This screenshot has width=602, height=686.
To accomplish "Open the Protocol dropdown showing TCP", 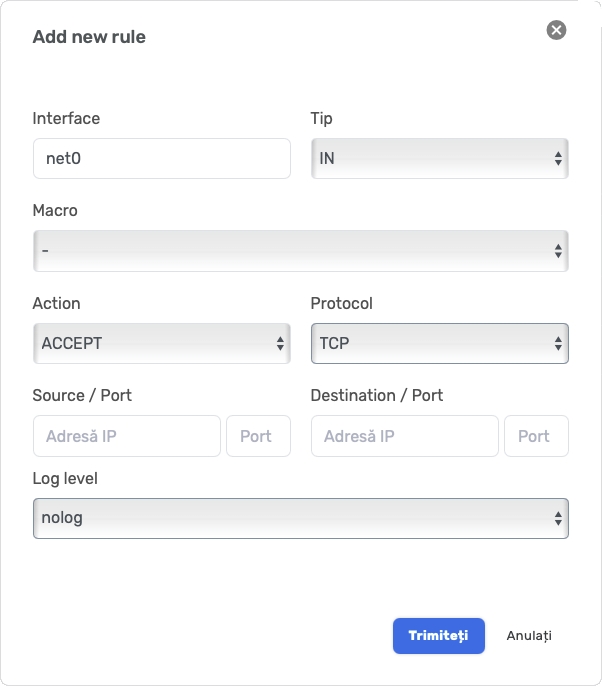I will coord(430,343).
